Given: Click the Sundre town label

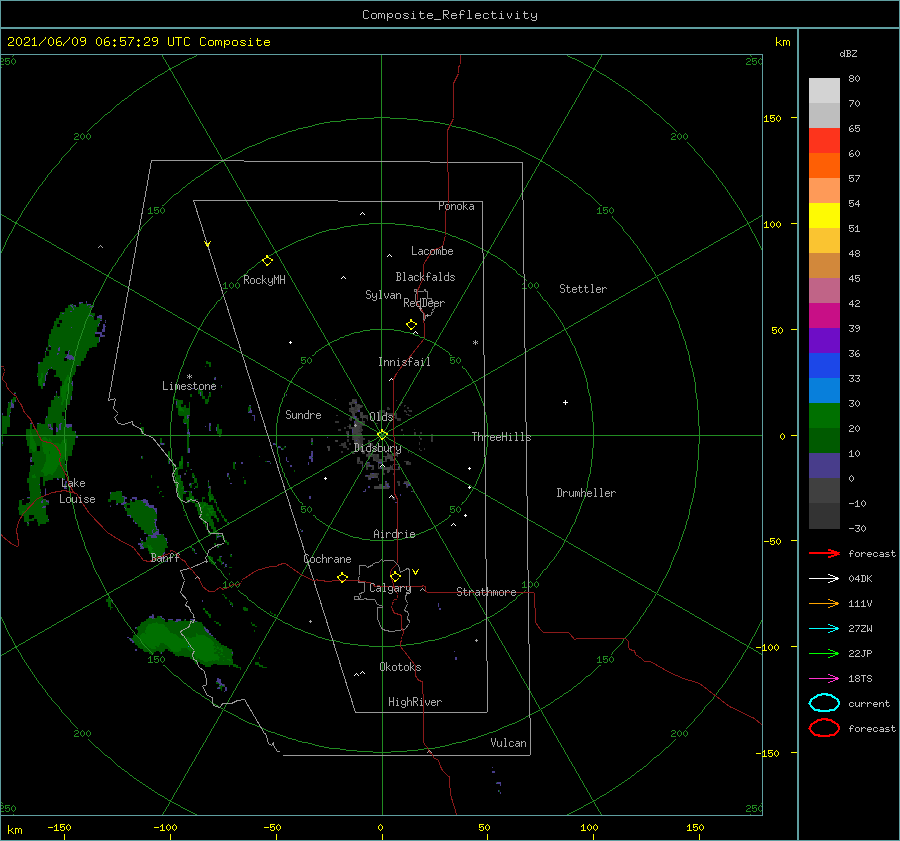Looking at the screenshot, I should (x=303, y=414).
